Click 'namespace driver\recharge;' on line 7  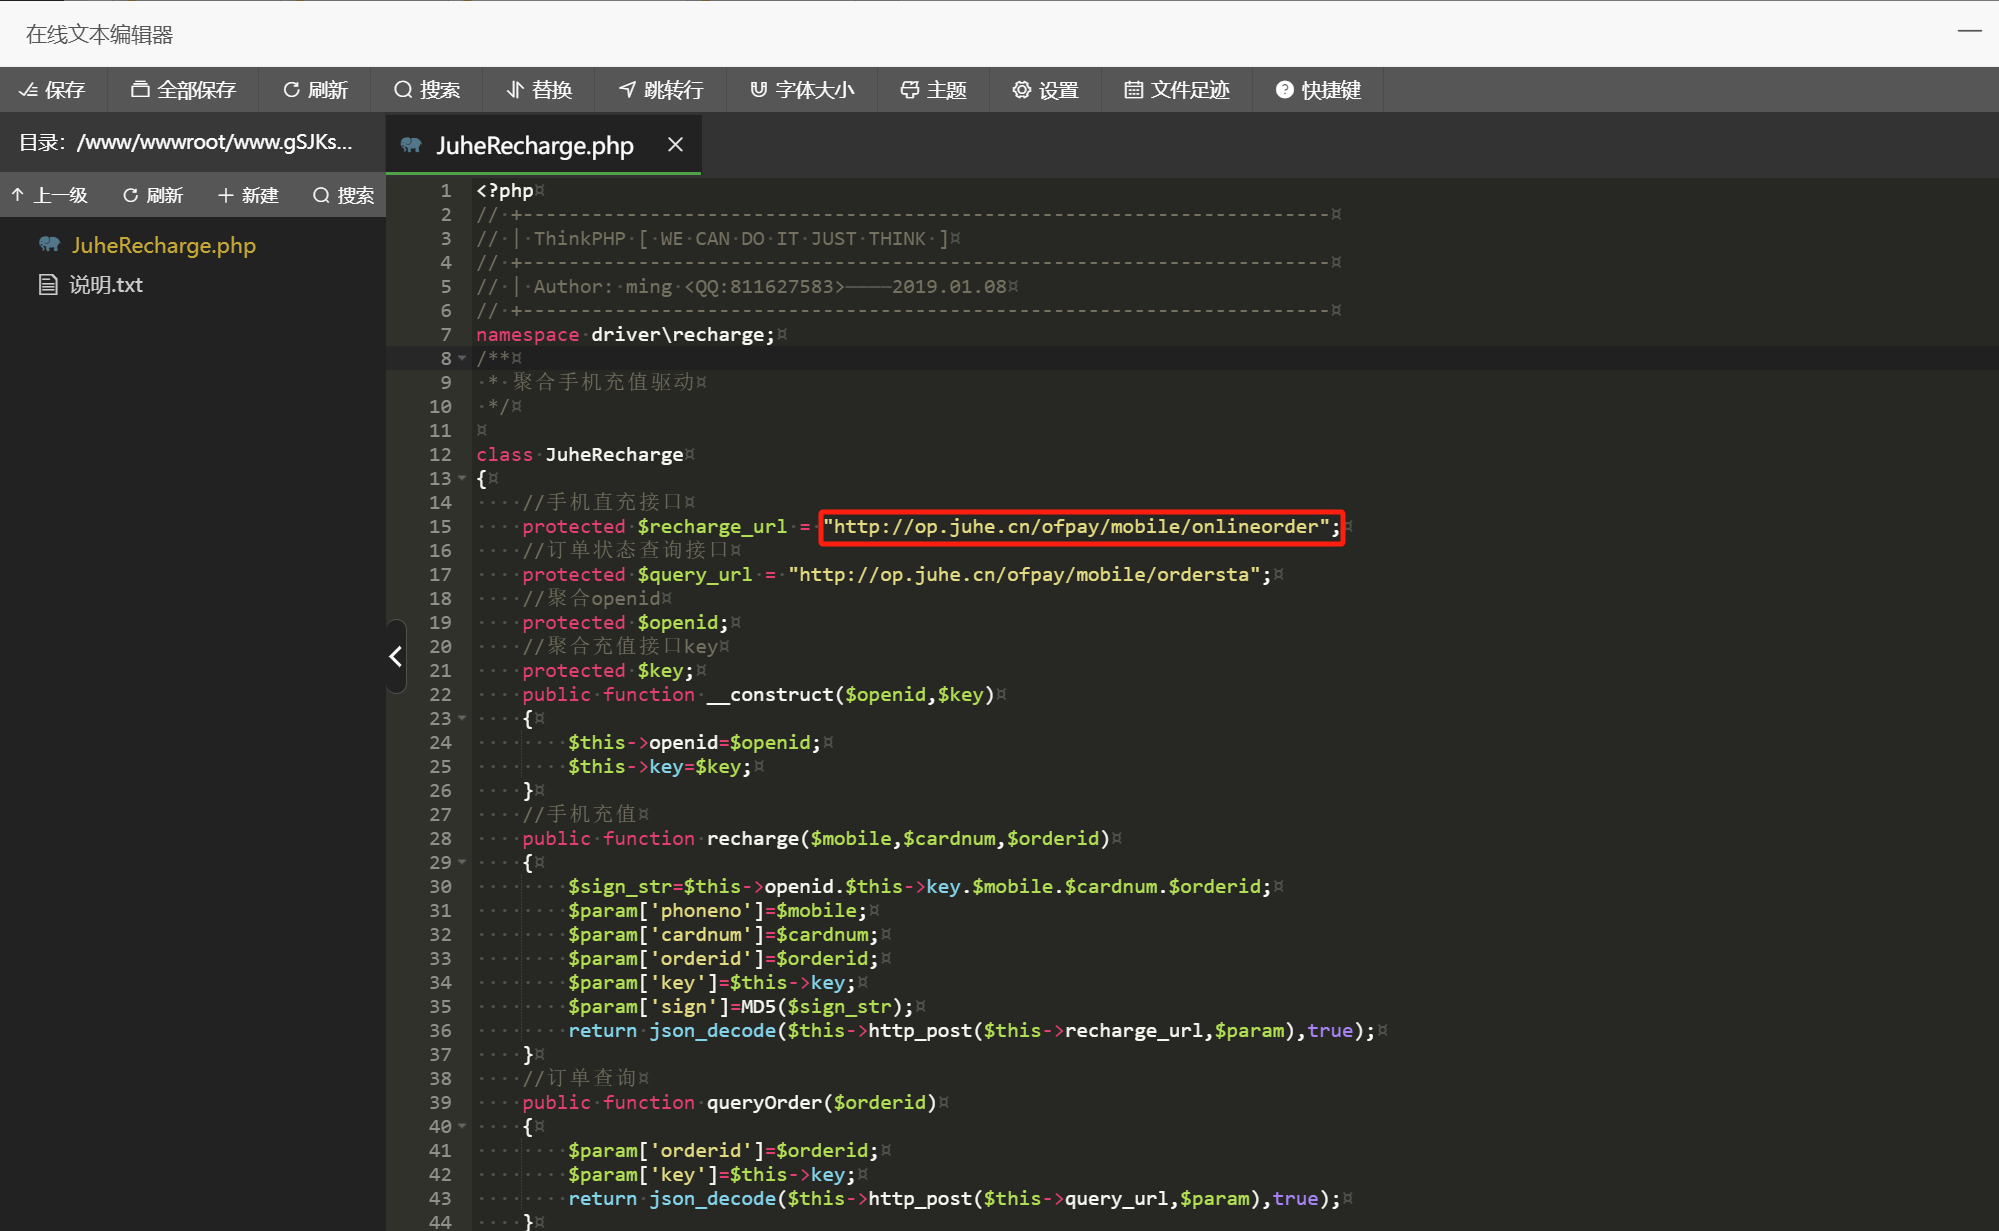pos(625,334)
